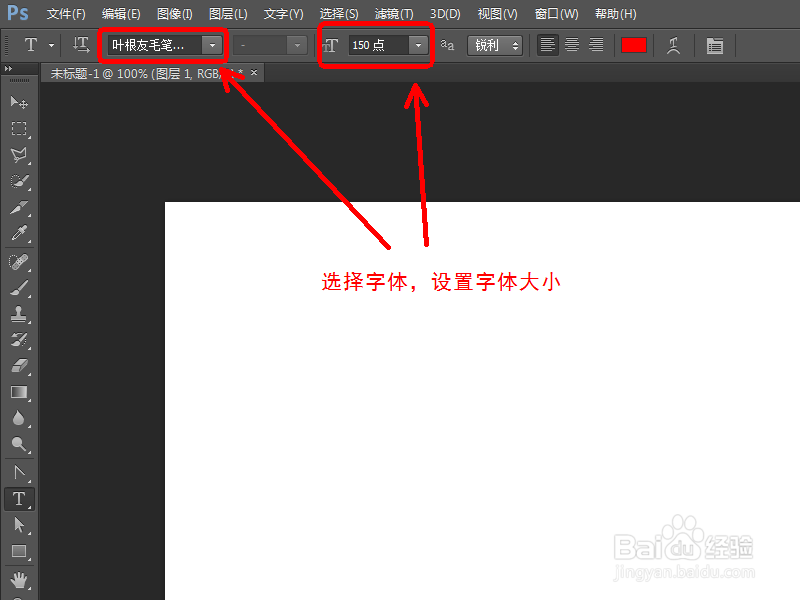Screen dimensions: 800x600
Task: Select the Rectangle shape tool
Action: [x=19, y=552]
